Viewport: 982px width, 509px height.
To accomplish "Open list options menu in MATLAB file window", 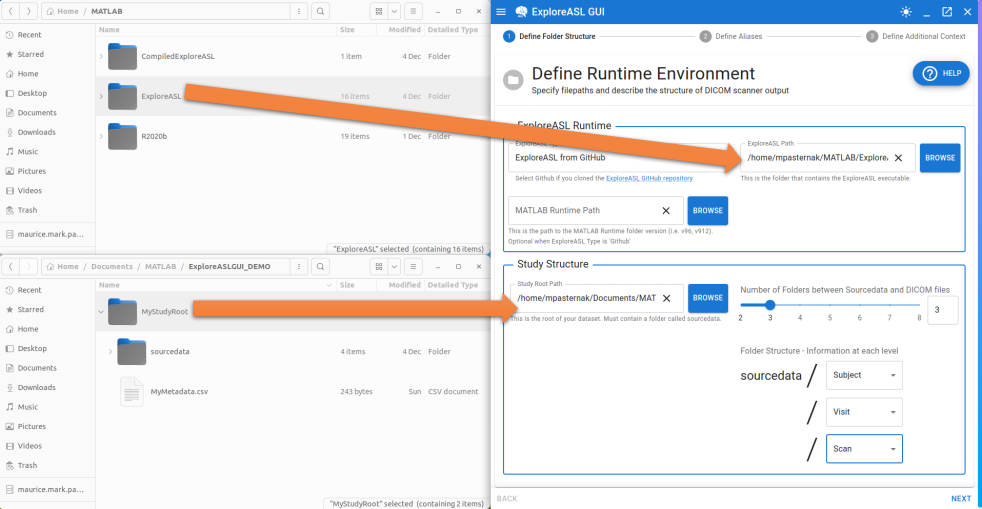I will (x=413, y=11).
